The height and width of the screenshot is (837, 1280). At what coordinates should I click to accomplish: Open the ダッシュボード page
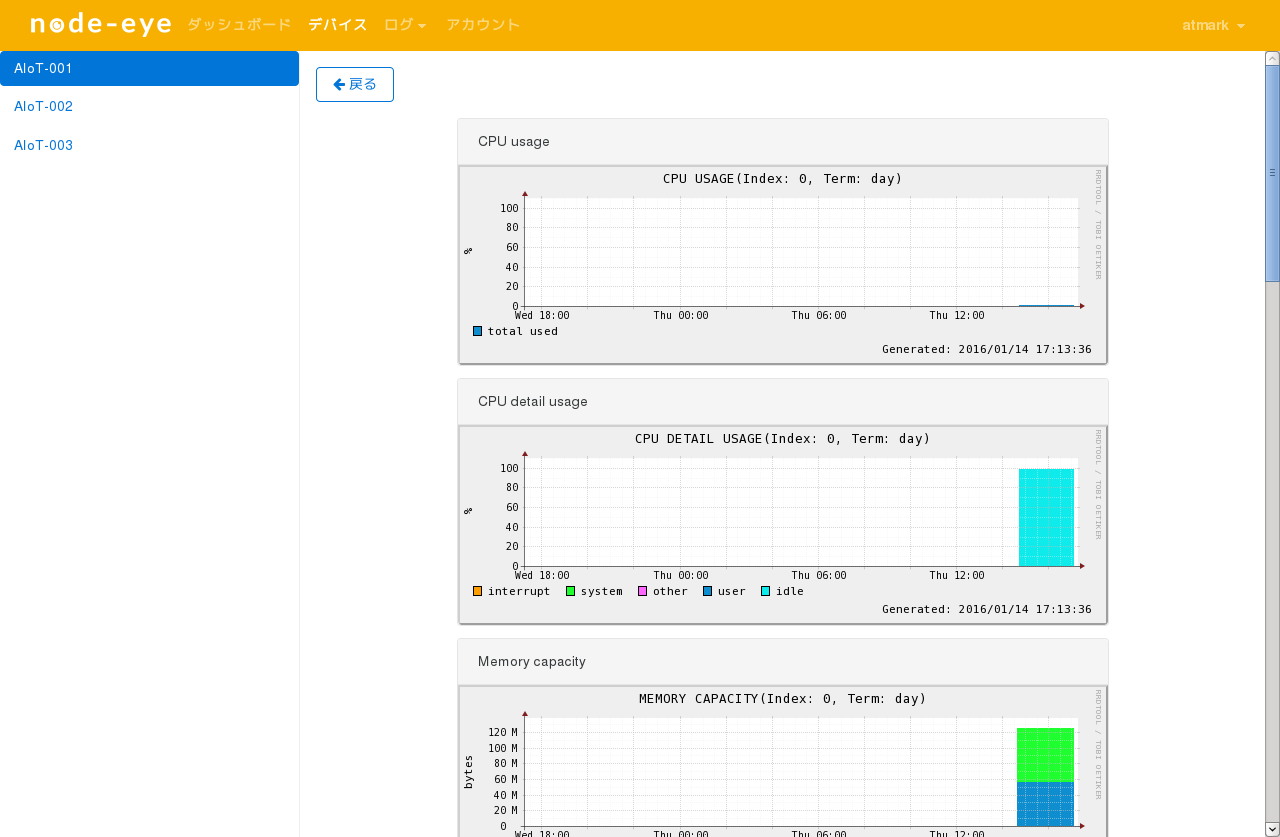tap(239, 25)
